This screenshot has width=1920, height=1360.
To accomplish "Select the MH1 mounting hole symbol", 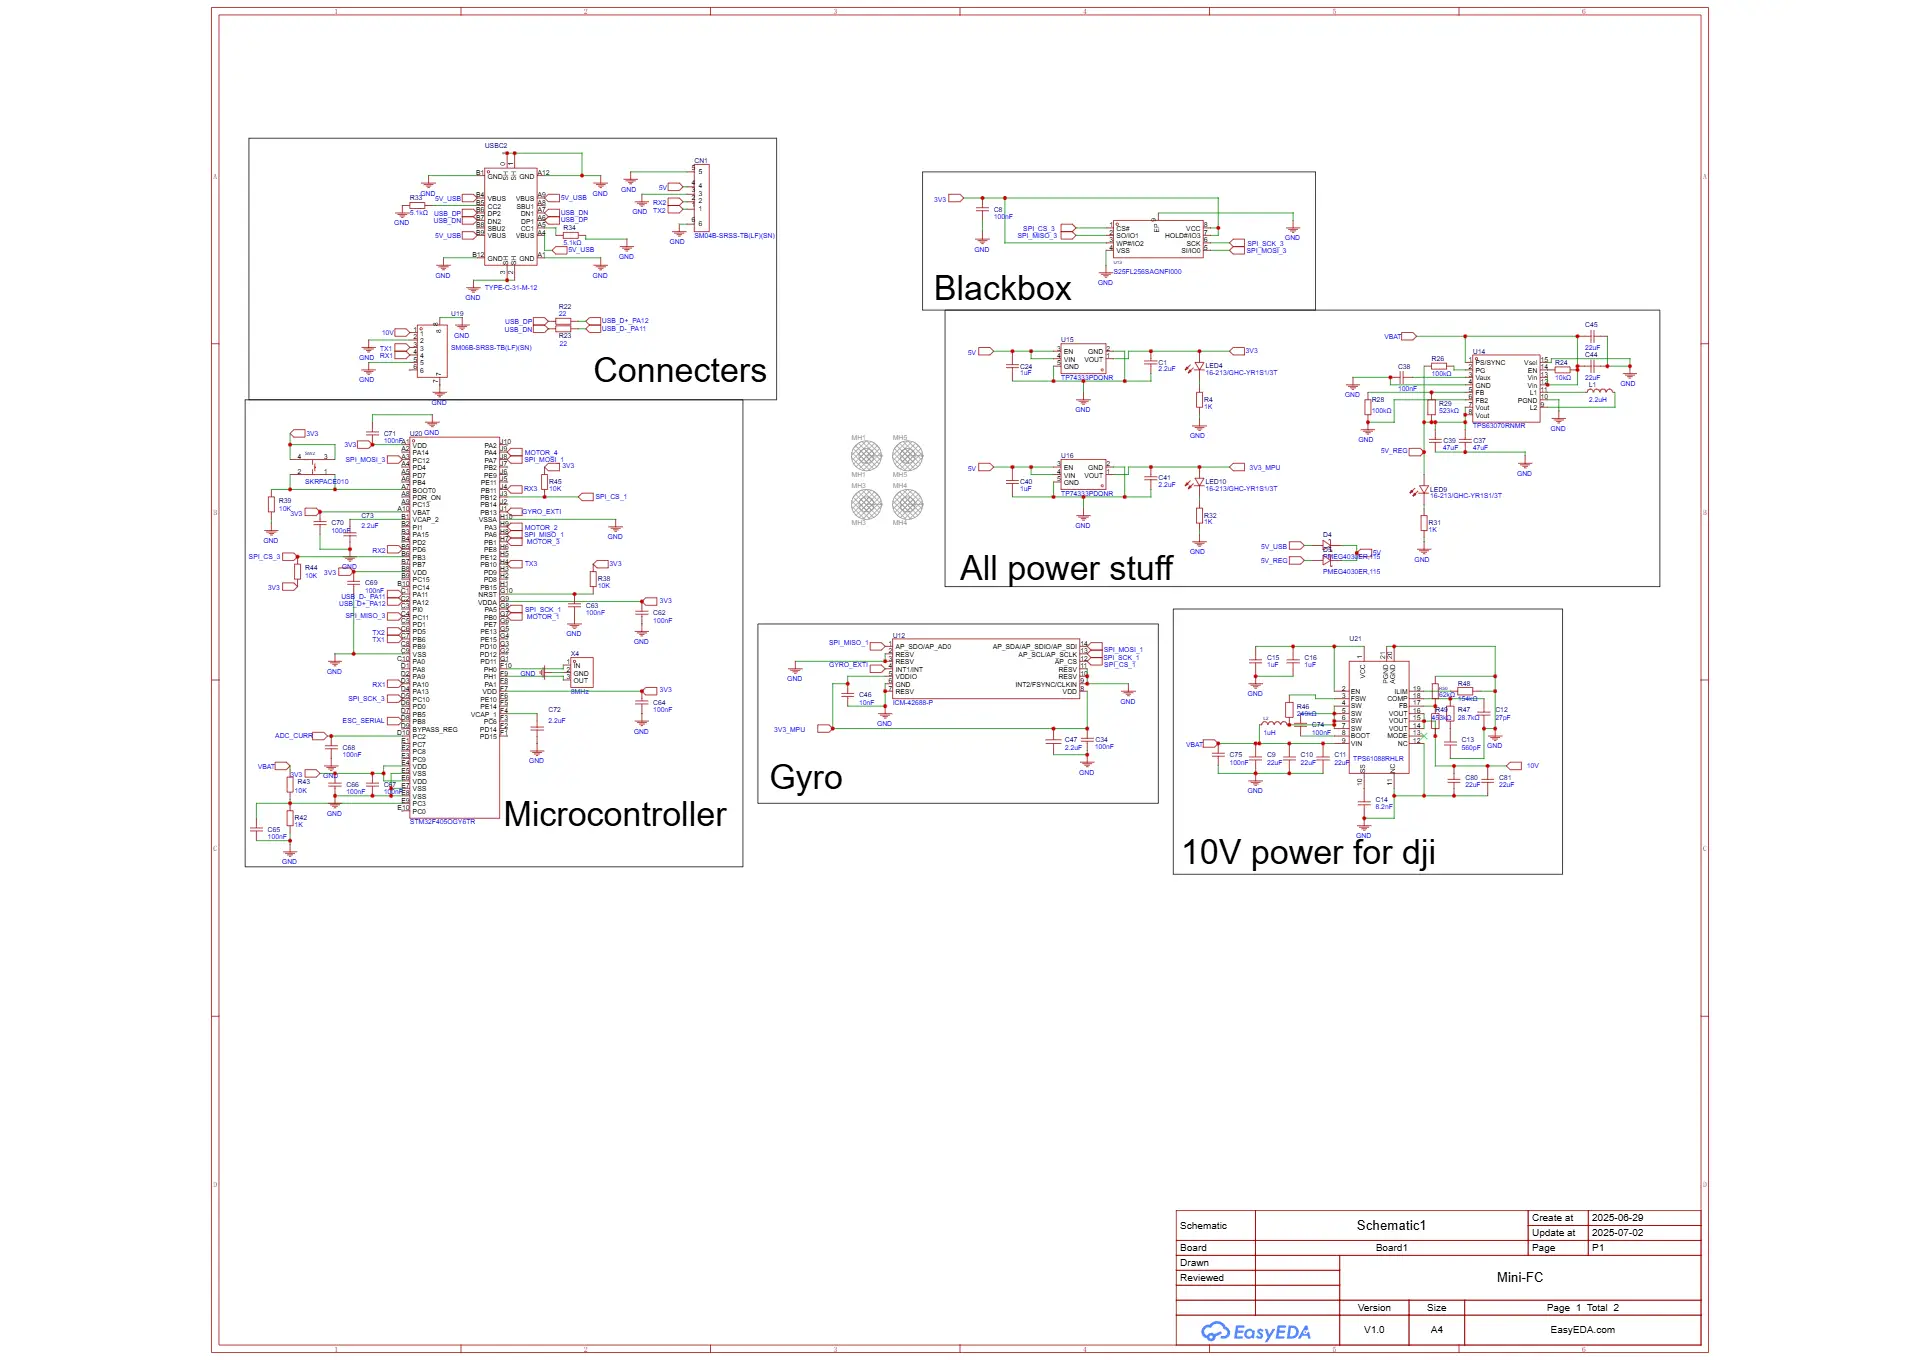I will point(866,457).
